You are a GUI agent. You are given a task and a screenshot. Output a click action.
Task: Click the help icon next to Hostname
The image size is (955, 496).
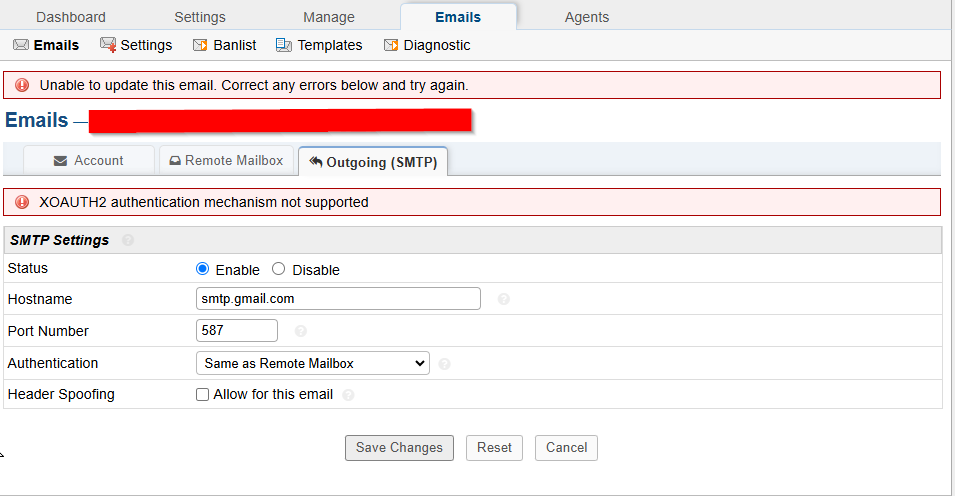(504, 299)
